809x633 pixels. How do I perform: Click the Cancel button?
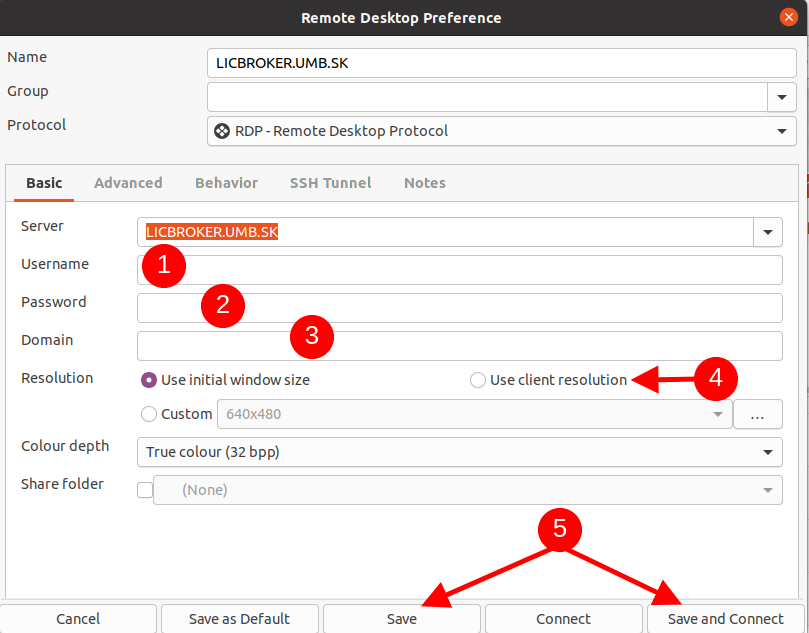[78, 619]
